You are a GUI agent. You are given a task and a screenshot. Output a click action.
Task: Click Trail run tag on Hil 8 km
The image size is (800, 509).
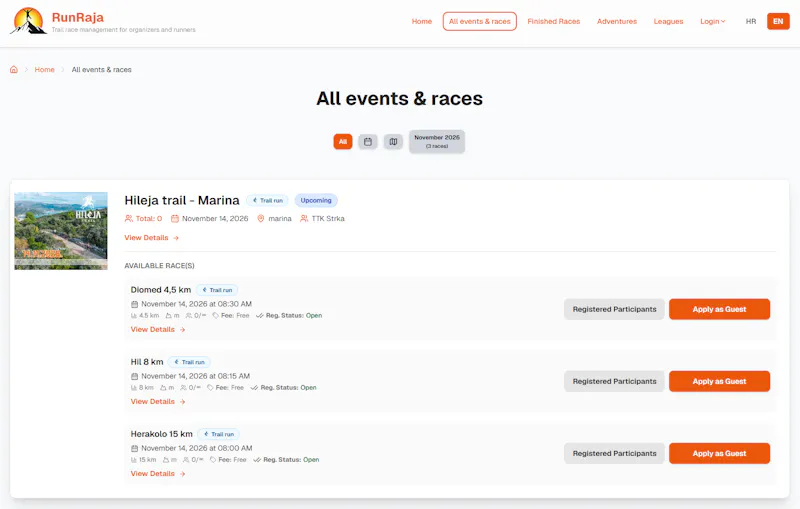click(189, 362)
